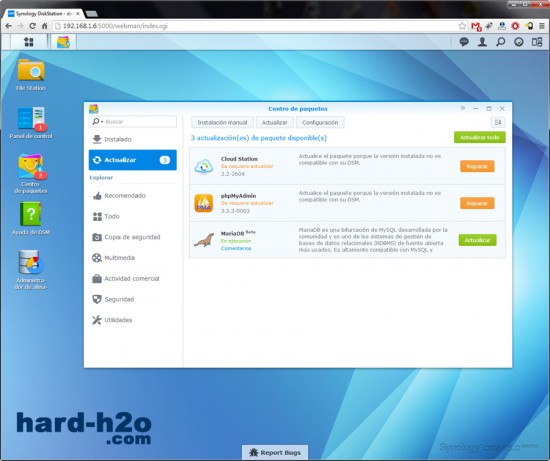
Task: Click Actualizar for MariaDB
Action: [x=477, y=240]
